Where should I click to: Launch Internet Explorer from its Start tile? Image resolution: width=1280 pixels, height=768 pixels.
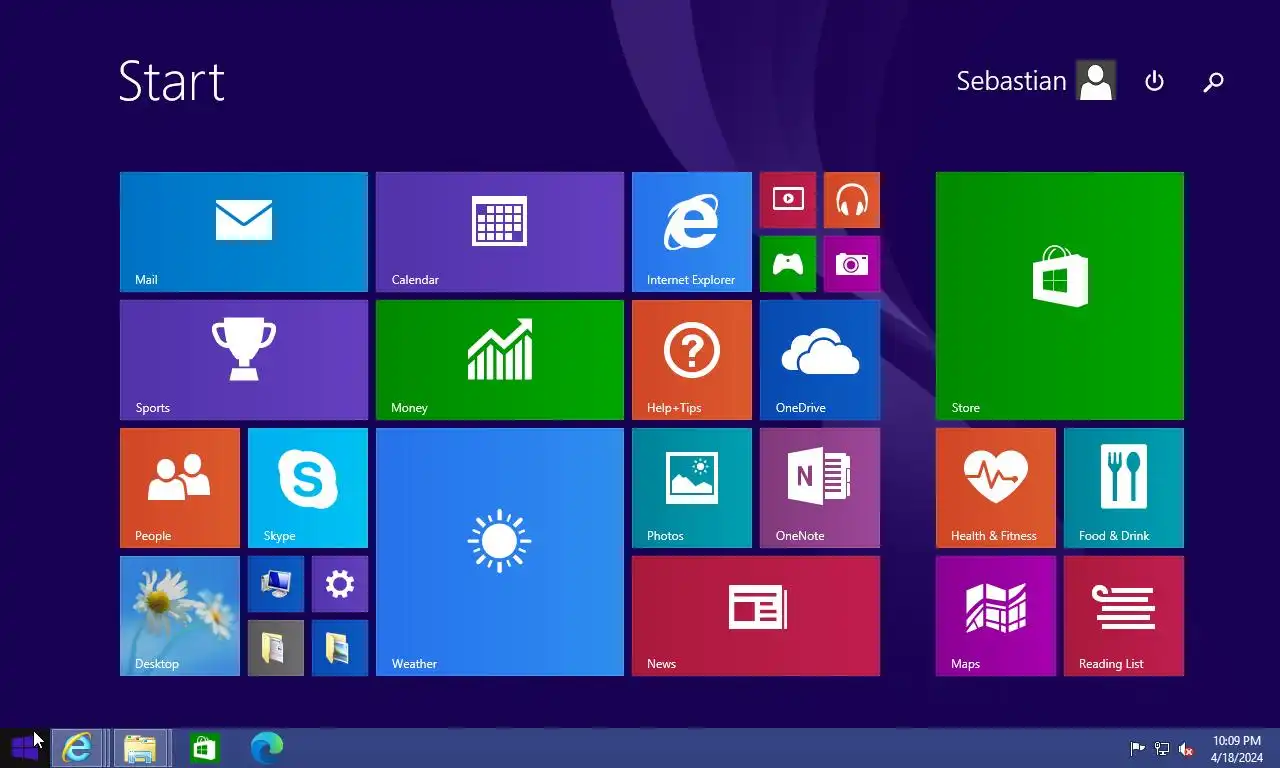692,232
